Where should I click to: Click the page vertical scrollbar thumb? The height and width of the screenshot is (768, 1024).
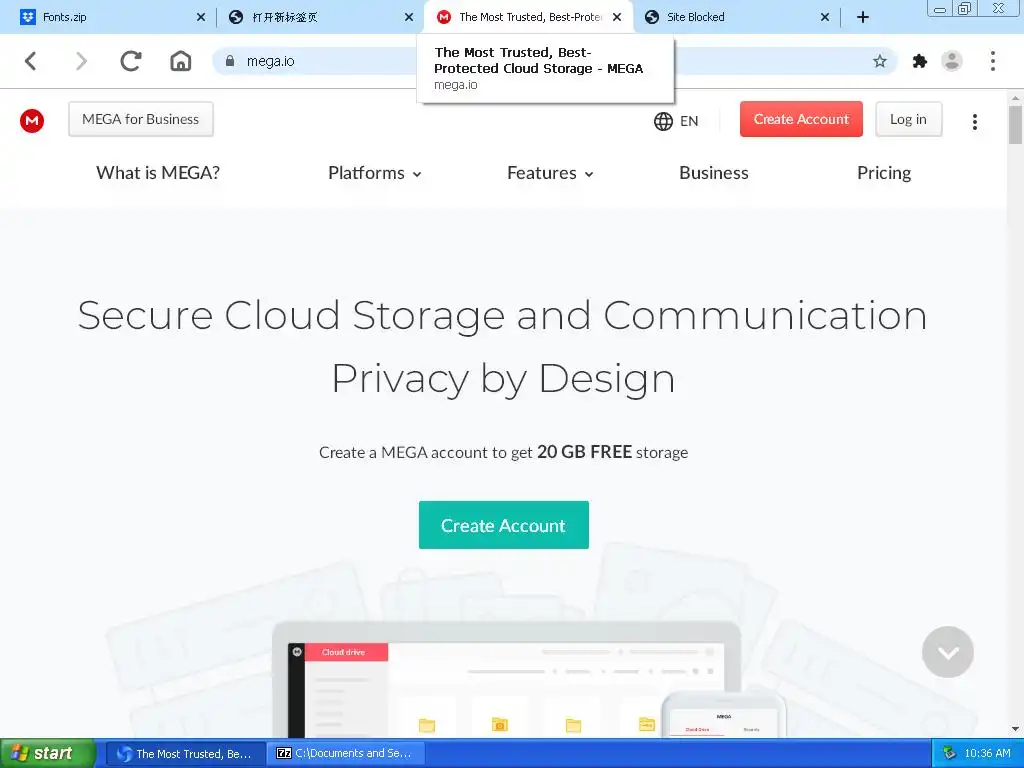point(1015,124)
